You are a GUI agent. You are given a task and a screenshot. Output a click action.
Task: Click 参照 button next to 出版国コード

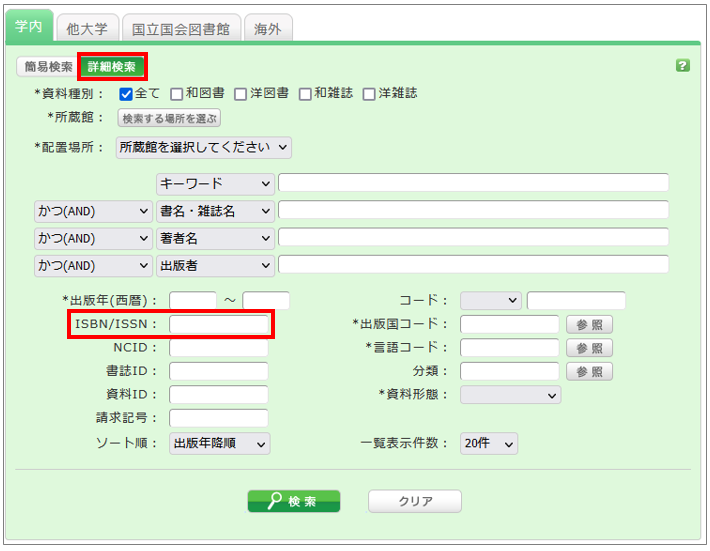[x=589, y=325]
